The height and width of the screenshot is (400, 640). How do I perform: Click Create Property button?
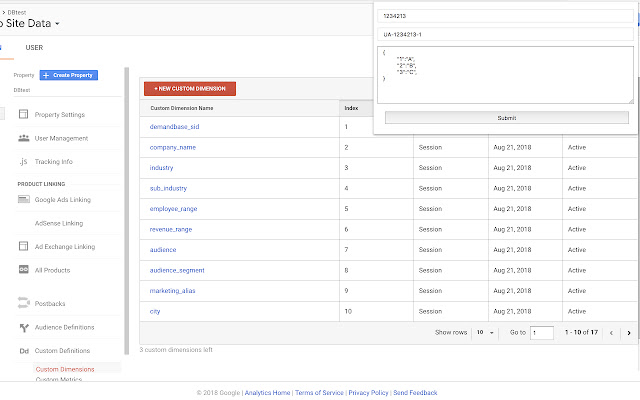point(69,75)
